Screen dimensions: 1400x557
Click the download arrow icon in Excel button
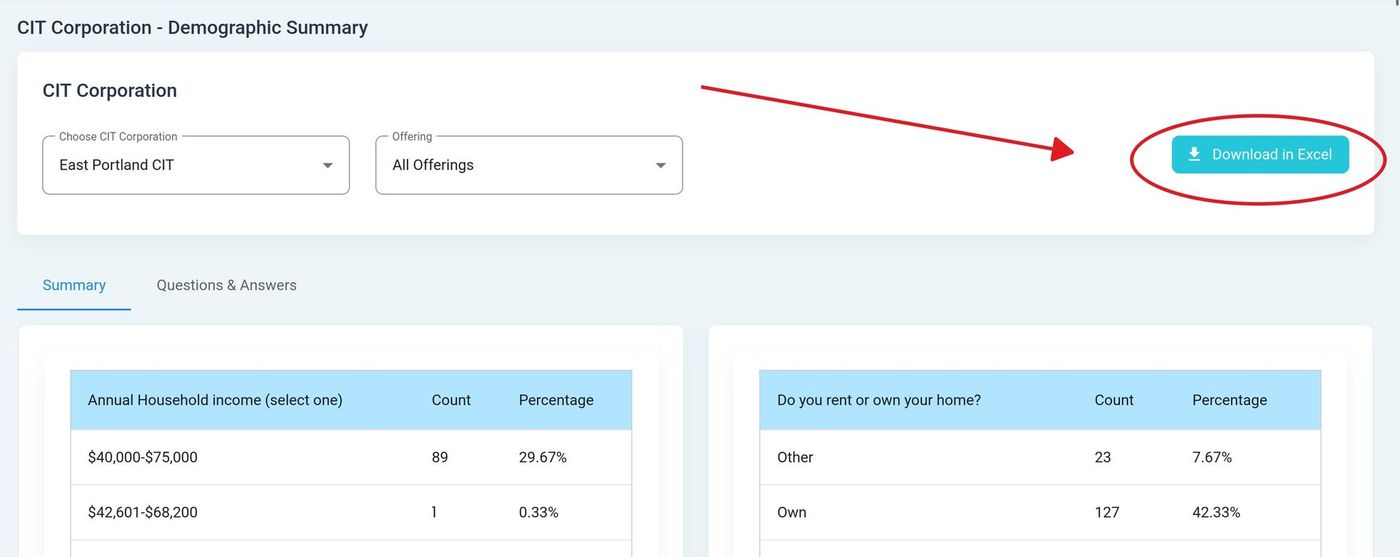1193,155
